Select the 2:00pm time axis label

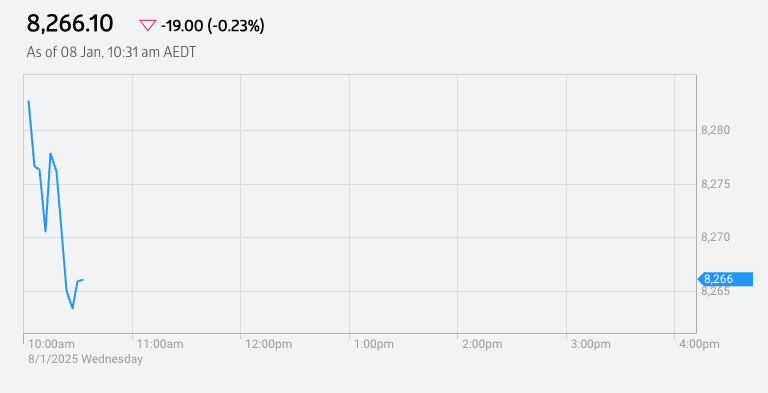pos(482,344)
